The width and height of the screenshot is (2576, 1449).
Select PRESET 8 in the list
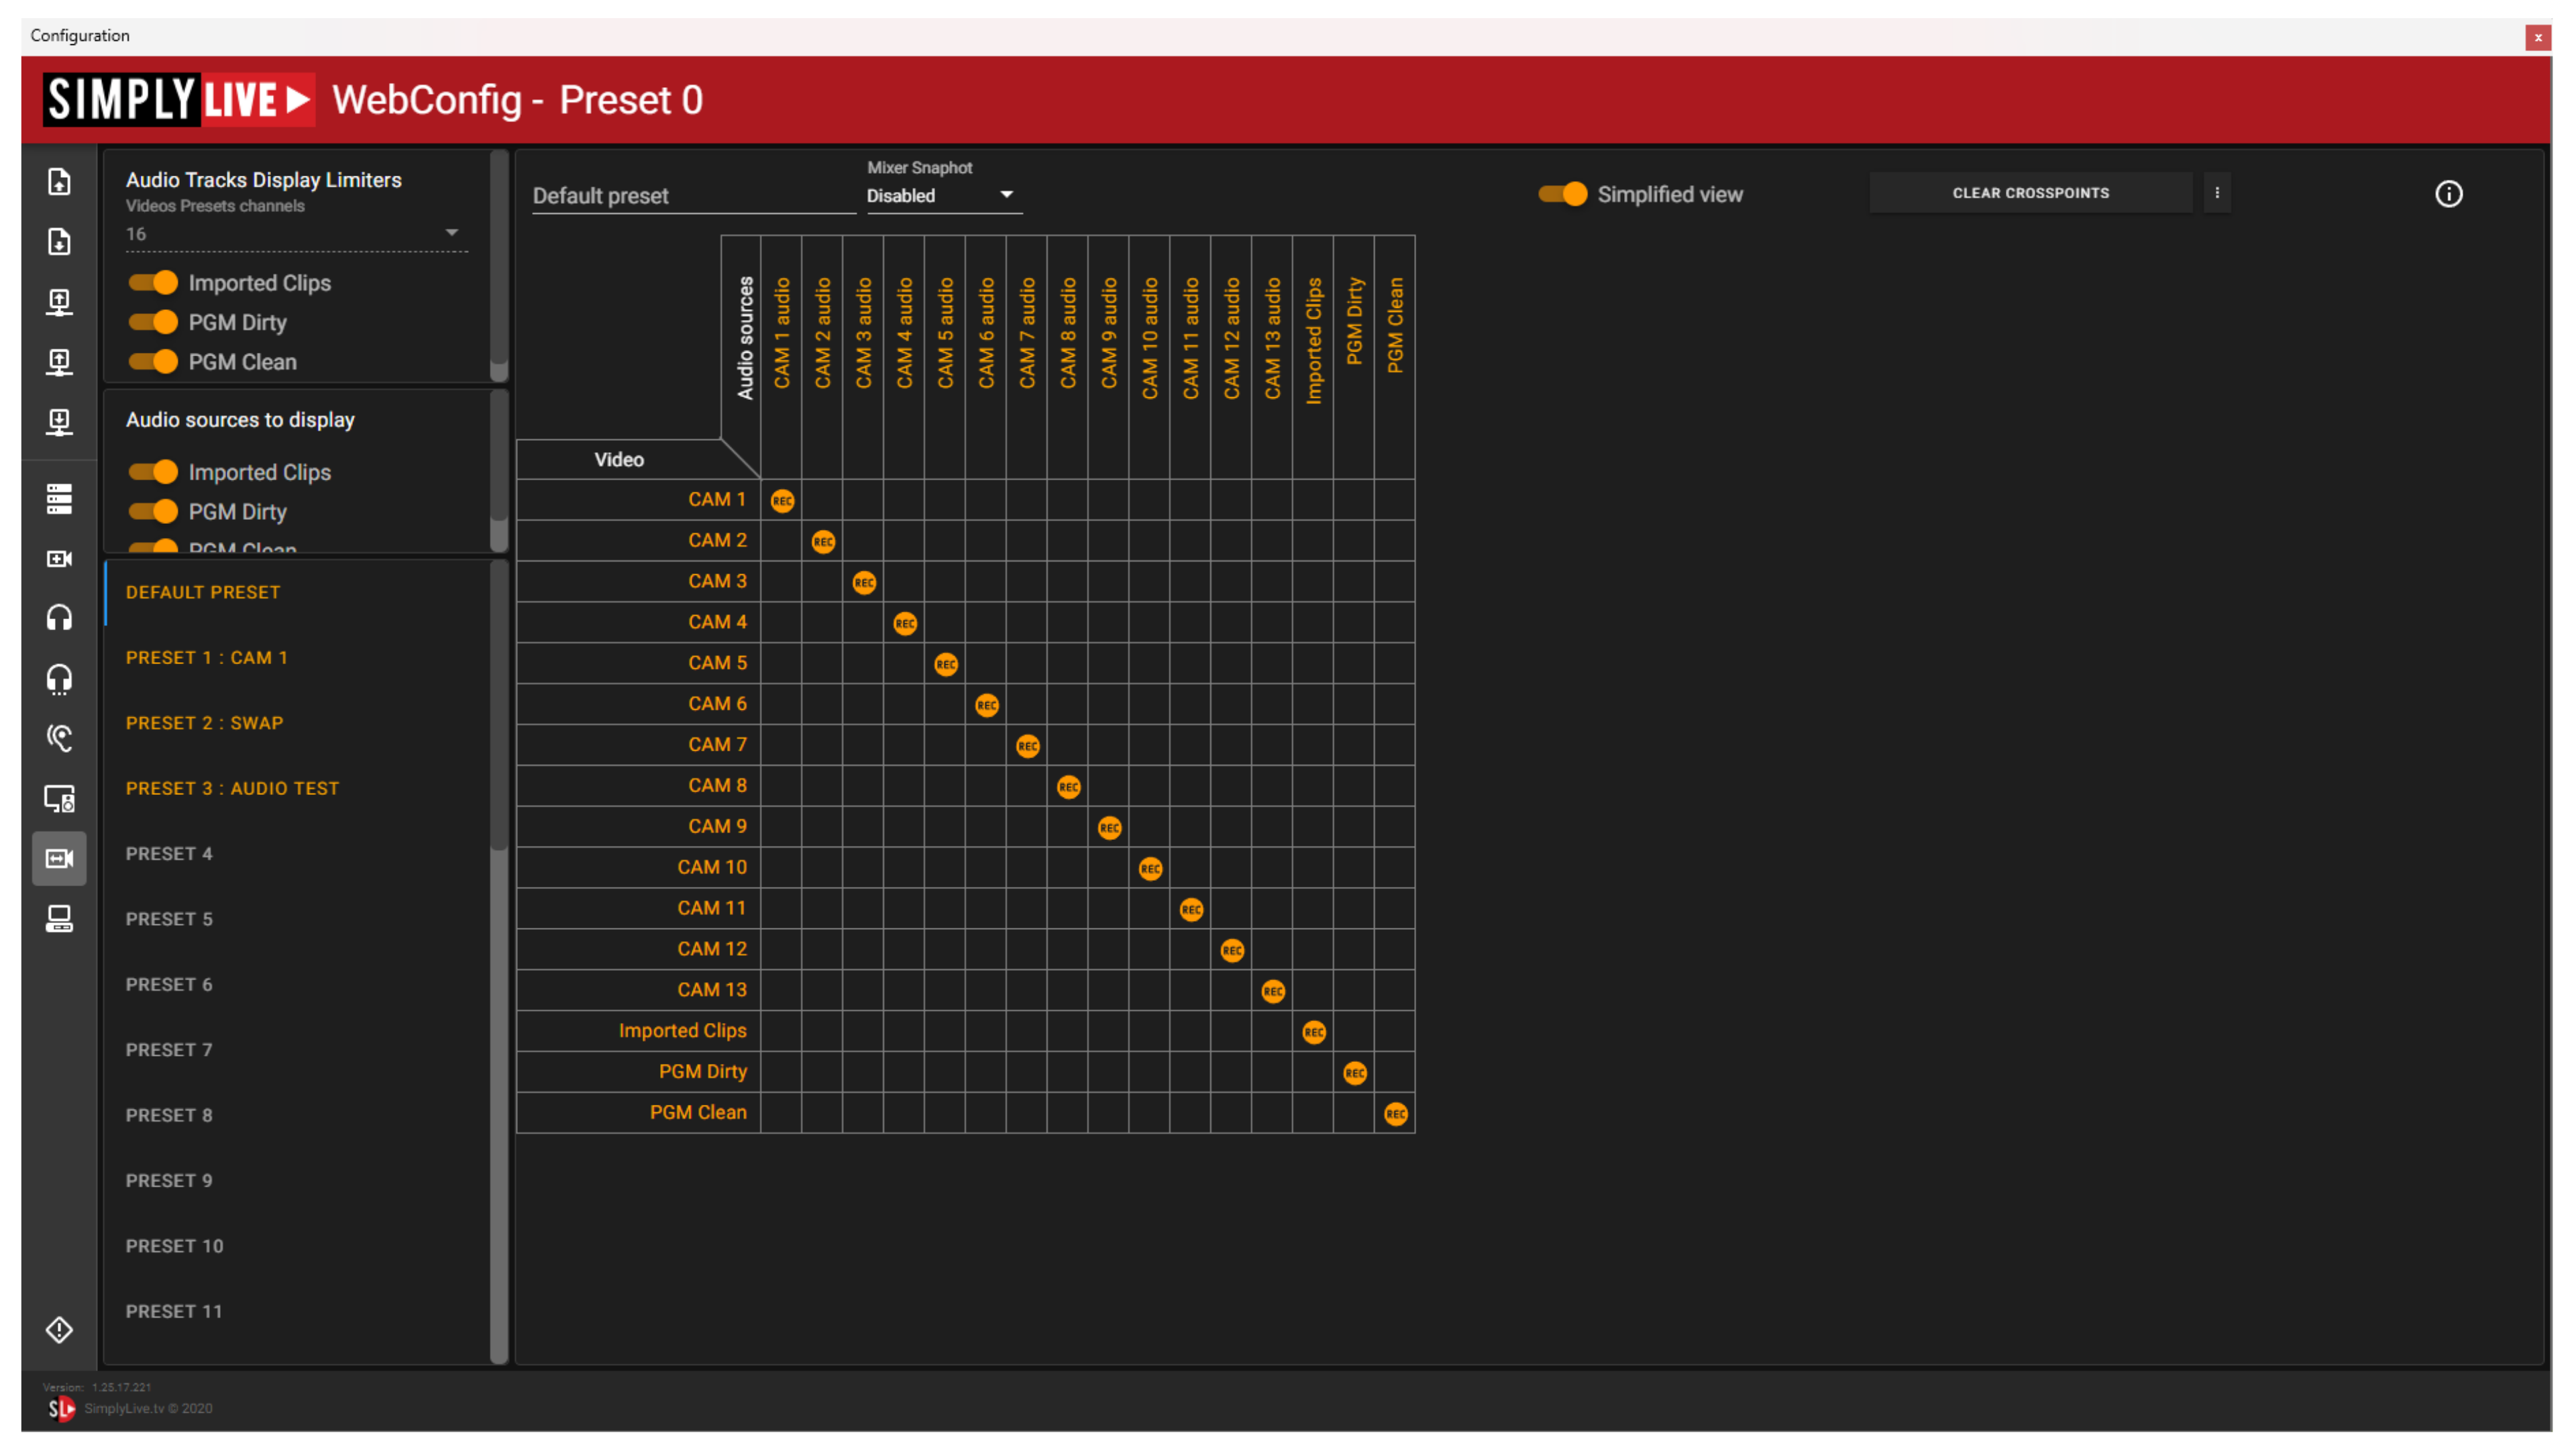(298, 1116)
